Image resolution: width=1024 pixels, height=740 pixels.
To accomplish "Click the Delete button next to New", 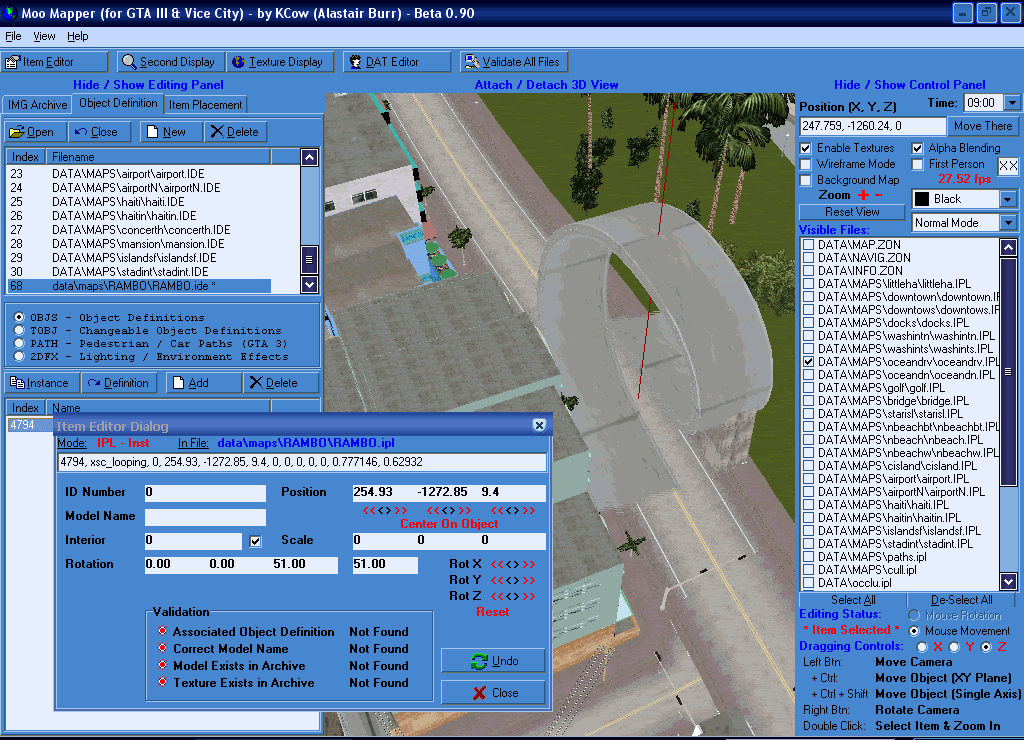I will point(235,132).
